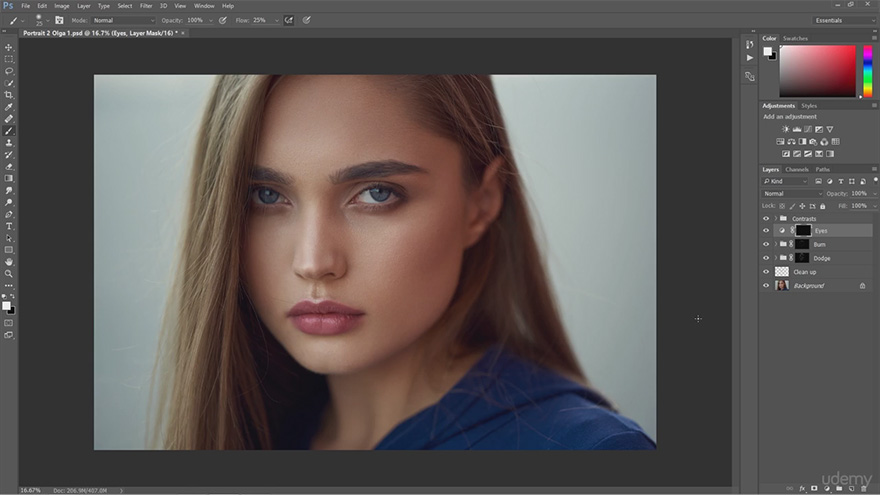880x495 pixels.
Task: Switch to the Styles tab
Action: coord(809,106)
